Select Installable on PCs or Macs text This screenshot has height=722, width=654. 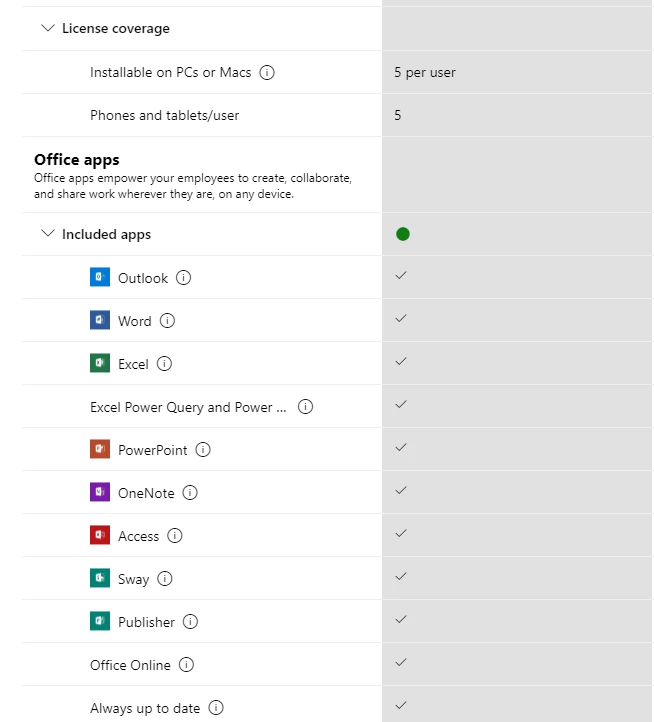click(x=170, y=72)
